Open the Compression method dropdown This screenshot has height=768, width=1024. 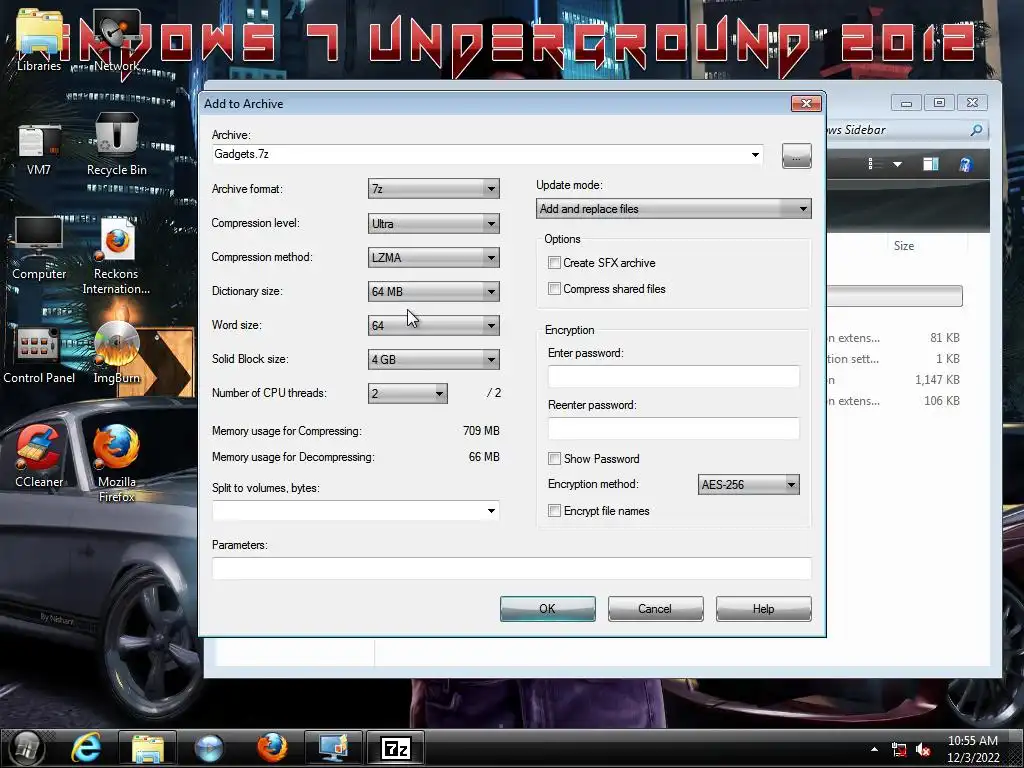click(434, 257)
